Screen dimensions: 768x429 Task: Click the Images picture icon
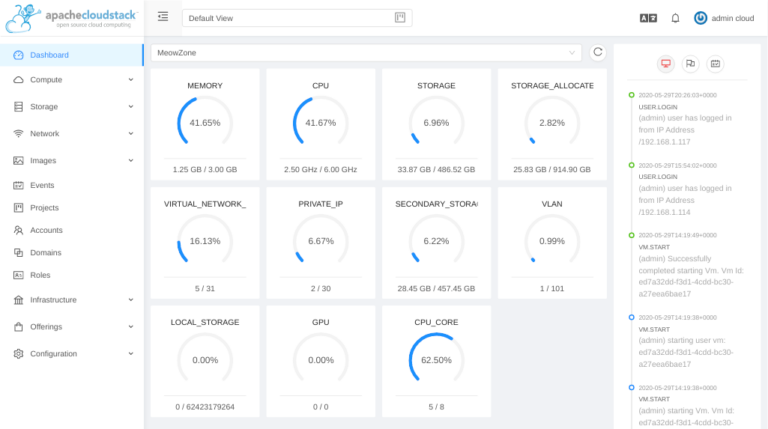coord(18,160)
